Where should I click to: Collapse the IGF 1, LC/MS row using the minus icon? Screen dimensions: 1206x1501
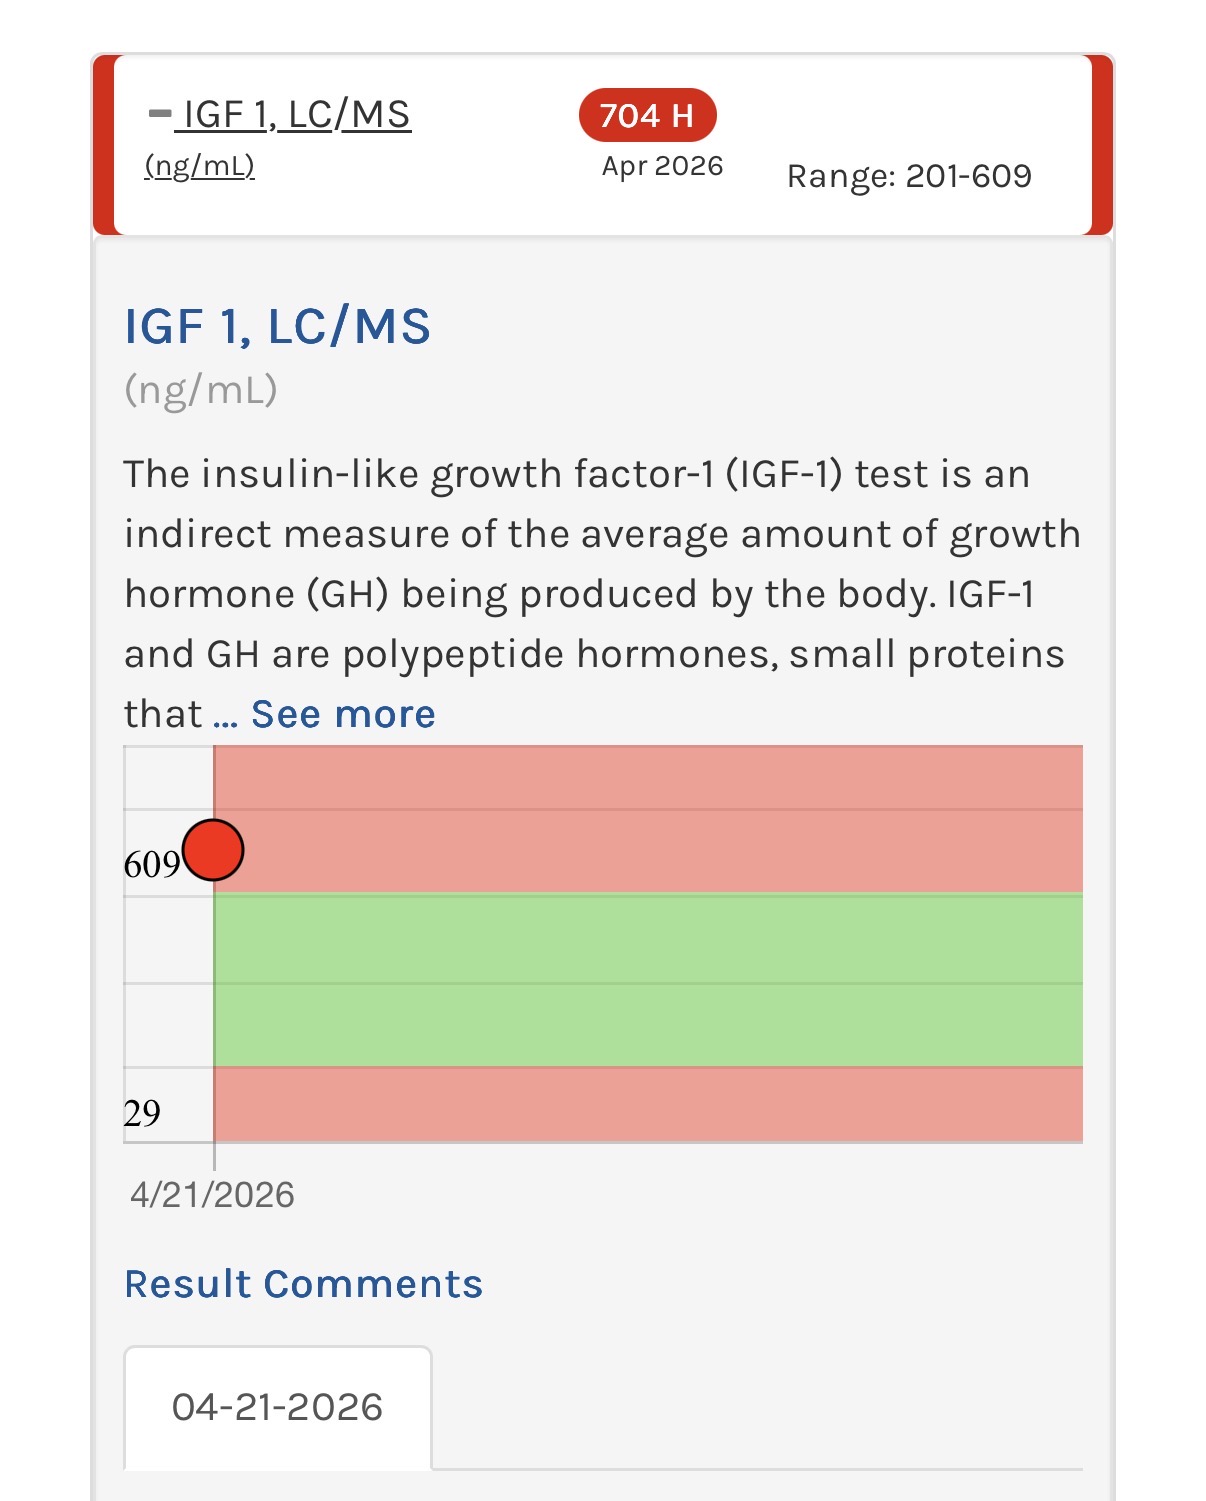pyautogui.click(x=159, y=114)
